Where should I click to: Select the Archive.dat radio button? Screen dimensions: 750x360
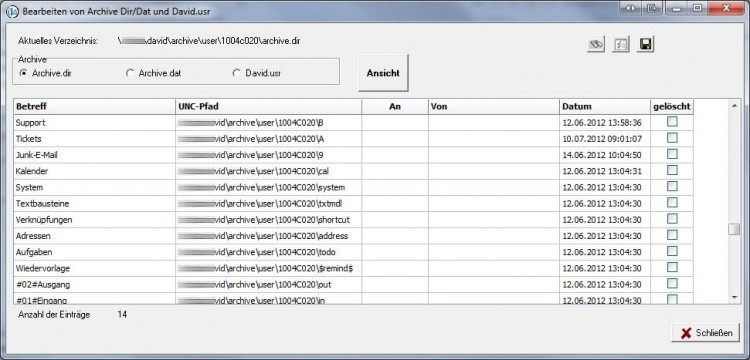click(153, 74)
